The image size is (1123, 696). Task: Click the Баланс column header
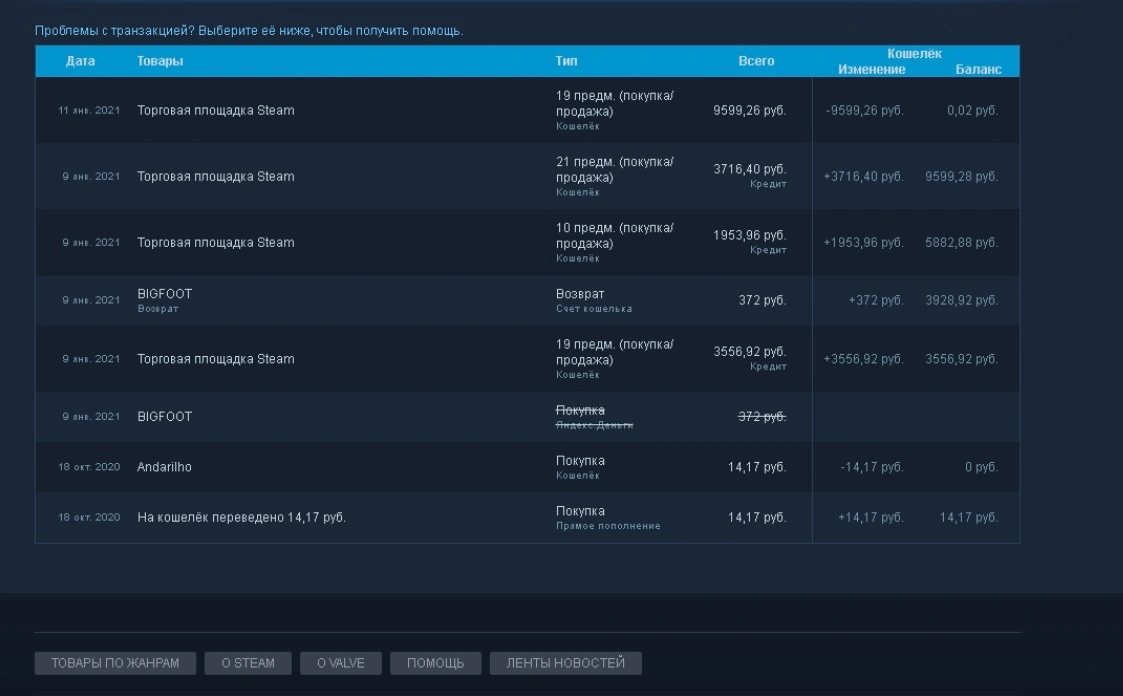978,69
